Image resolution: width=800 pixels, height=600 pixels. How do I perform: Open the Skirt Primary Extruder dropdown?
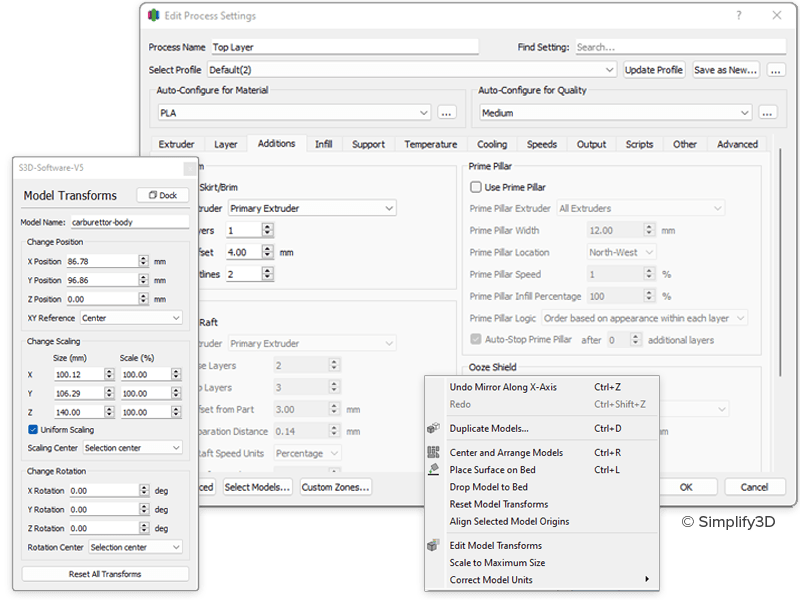click(x=312, y=208)
